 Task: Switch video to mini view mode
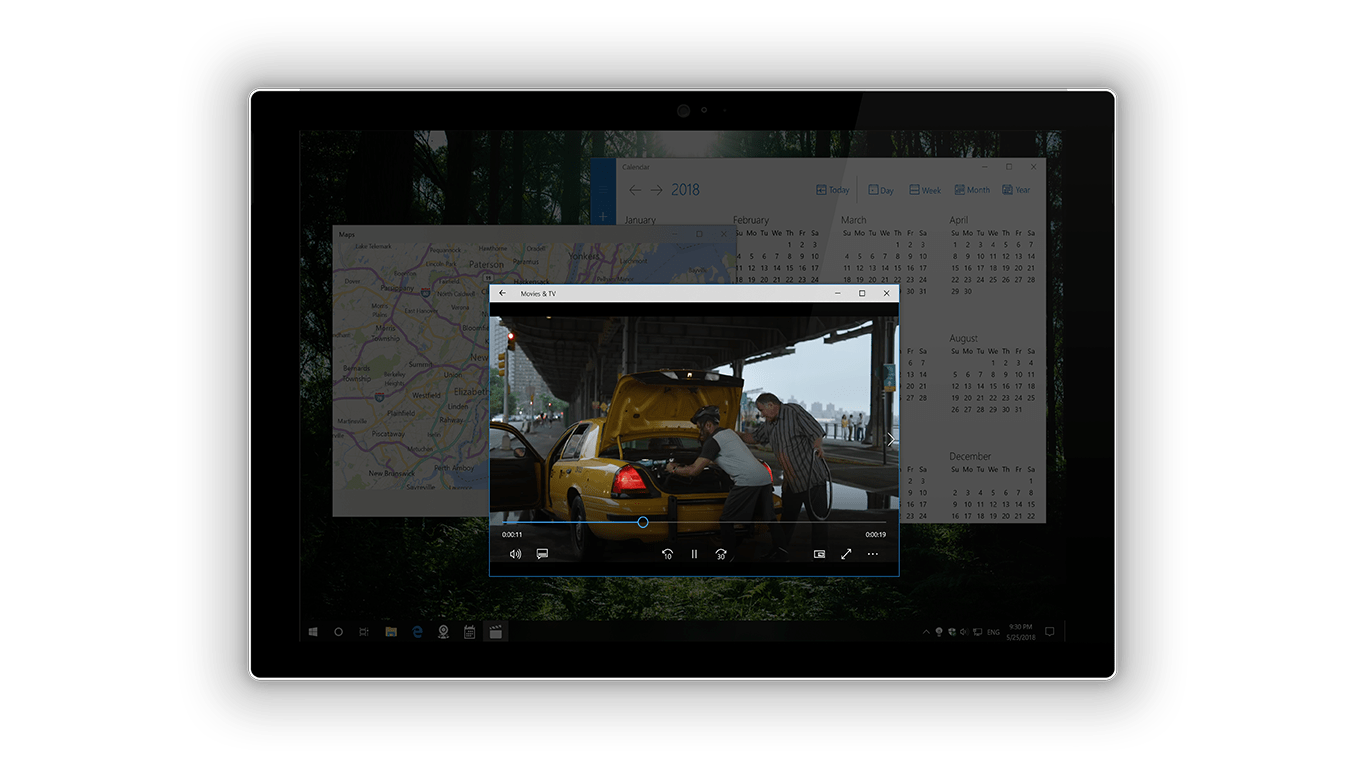[819, 554]
